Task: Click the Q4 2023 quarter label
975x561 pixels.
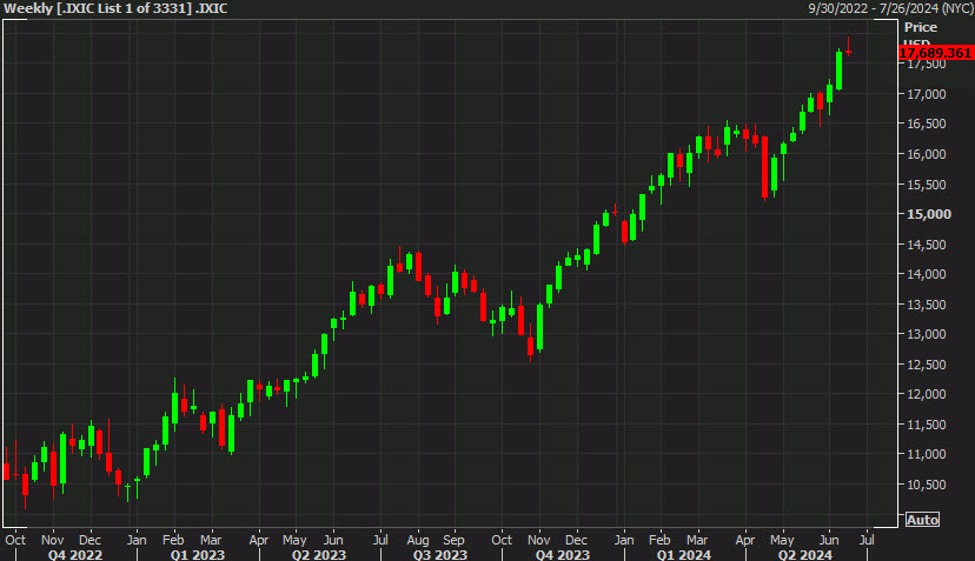Action: click(x=562, y=554)
